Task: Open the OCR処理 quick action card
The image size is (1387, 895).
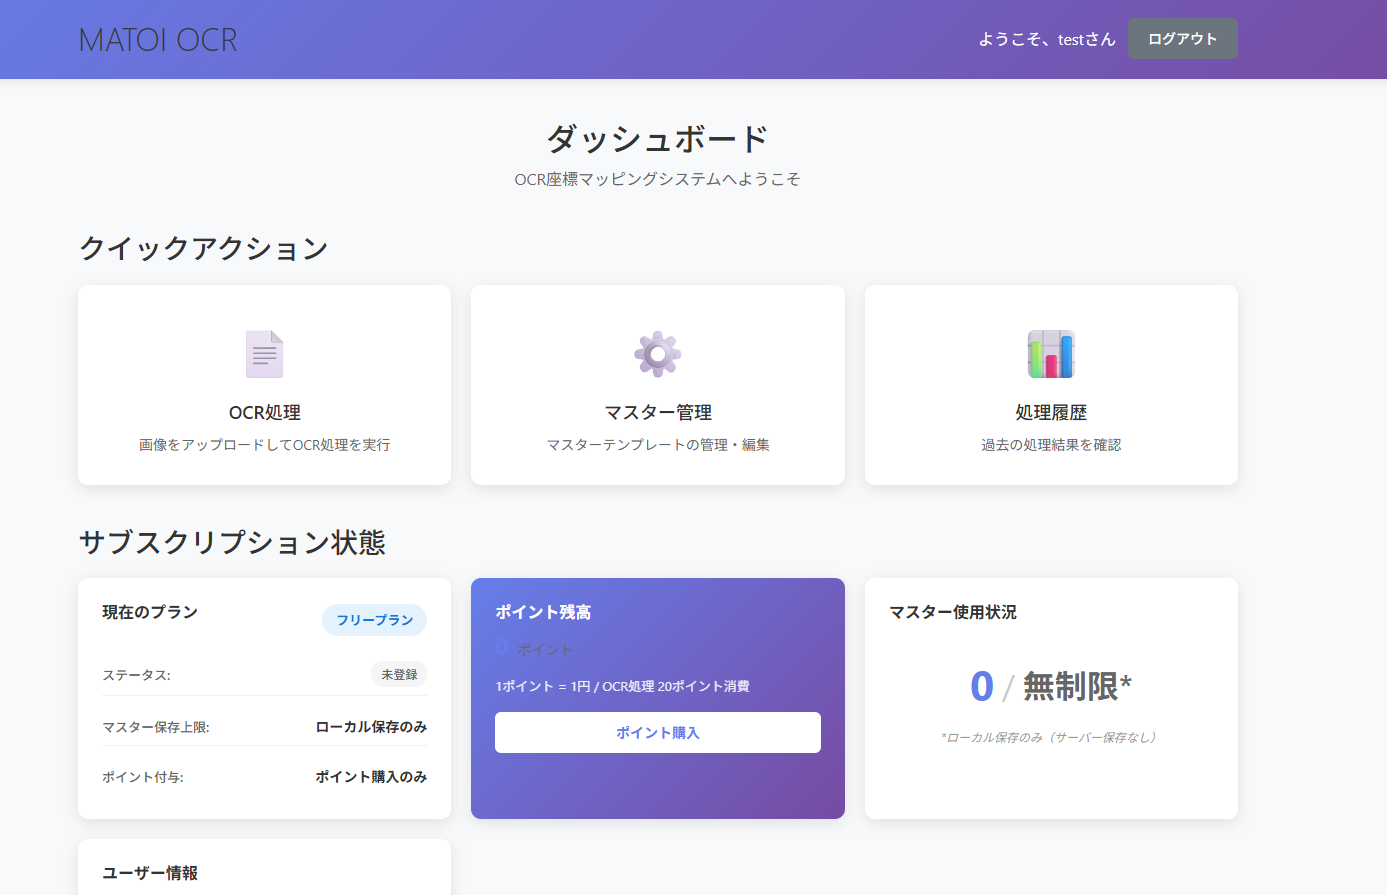Action: point(263,385)
